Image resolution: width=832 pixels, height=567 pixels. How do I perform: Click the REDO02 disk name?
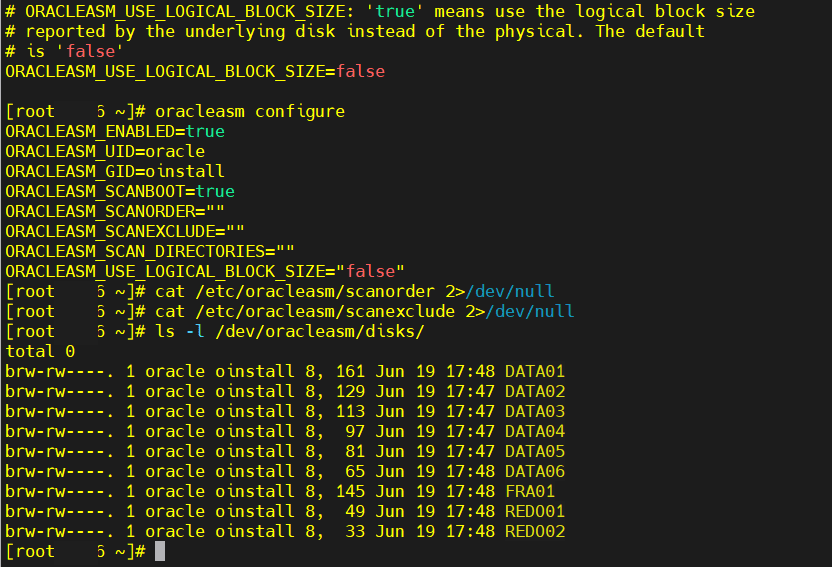click(x=535, y=531)
